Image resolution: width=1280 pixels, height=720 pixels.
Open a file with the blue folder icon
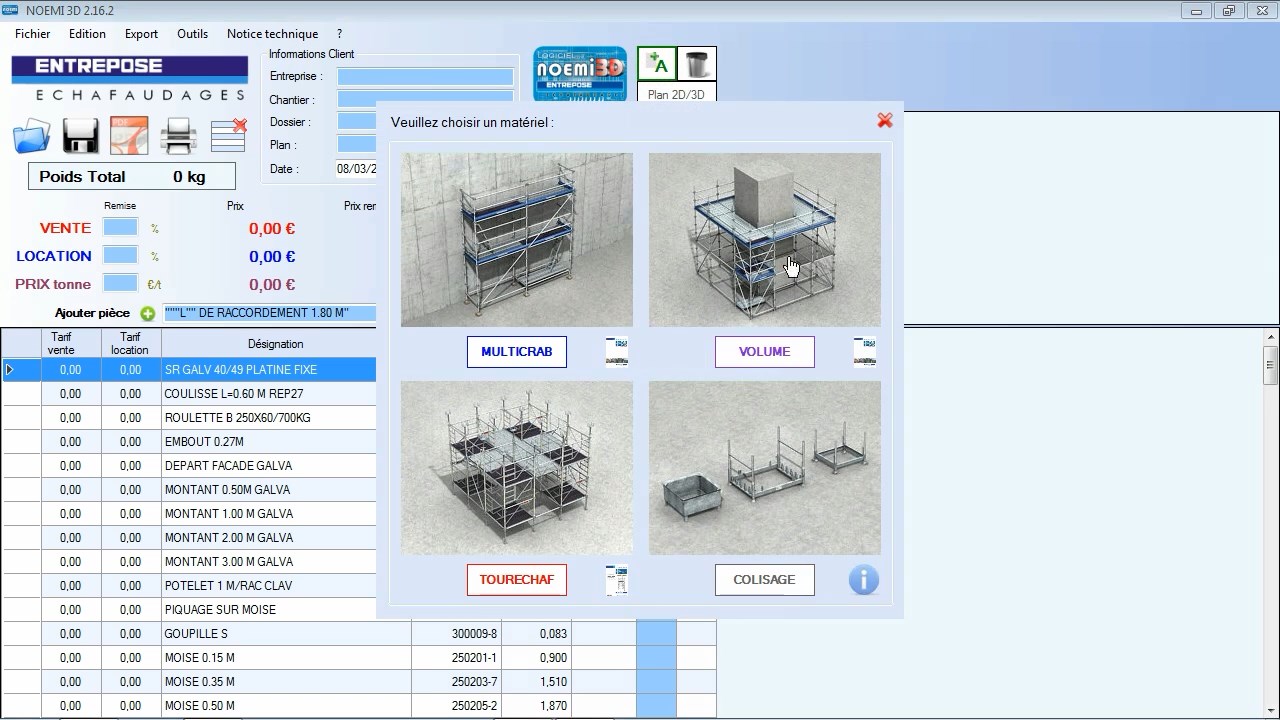pyautogui.click(x=31, y=136)
